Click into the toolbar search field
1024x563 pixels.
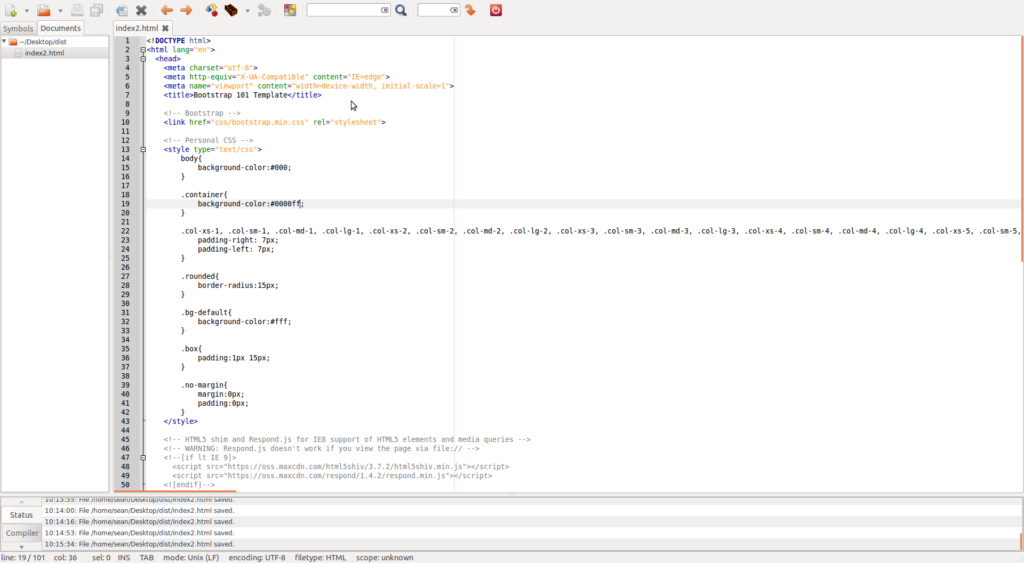pyautogui.click(x=344, y=10)
